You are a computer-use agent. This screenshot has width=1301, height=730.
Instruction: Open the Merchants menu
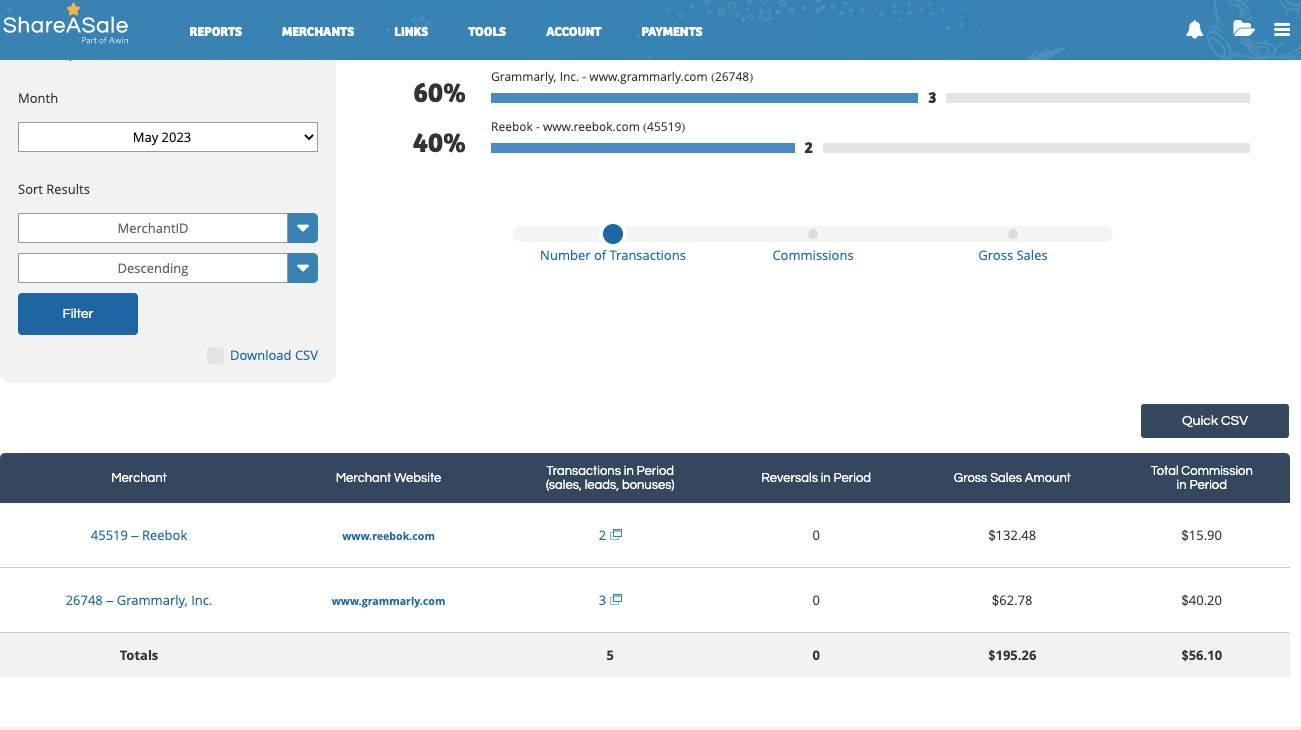coord(318,32)
